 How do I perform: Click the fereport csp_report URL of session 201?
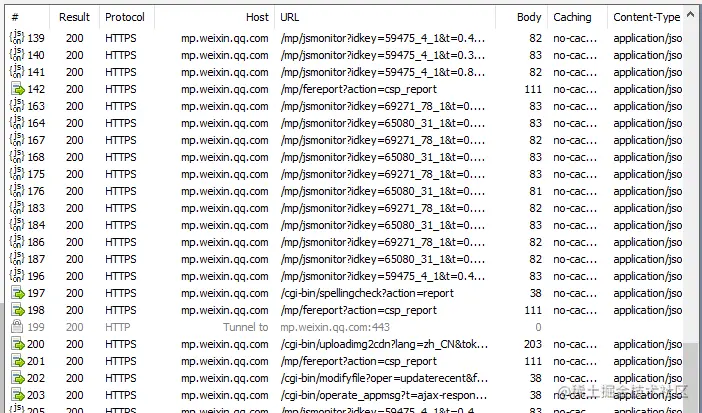click(359, 361)
